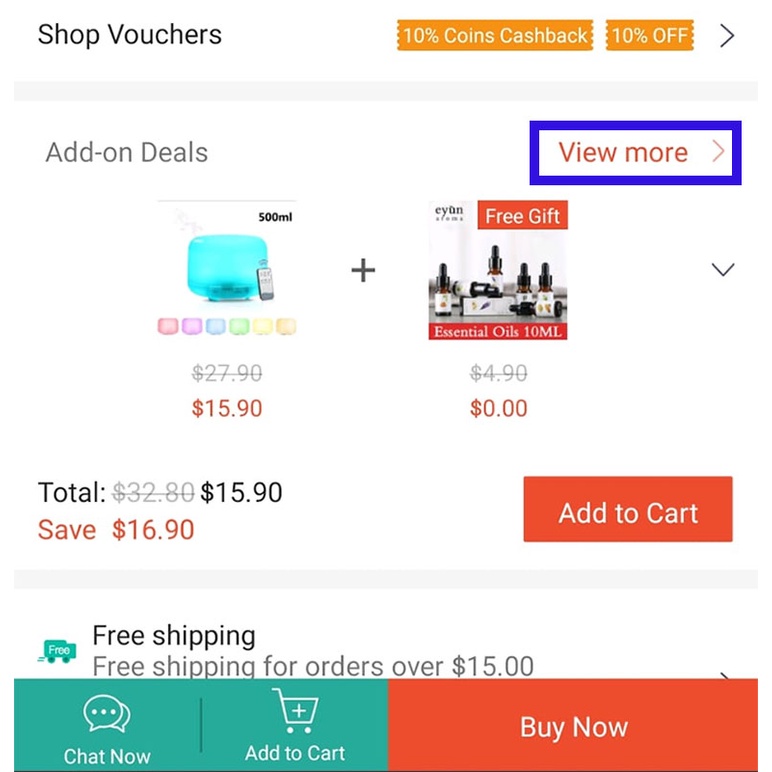This screenshot has width=772, height=772.
Task: Click the Add-on Deals section title
Action: click(127, 152)
